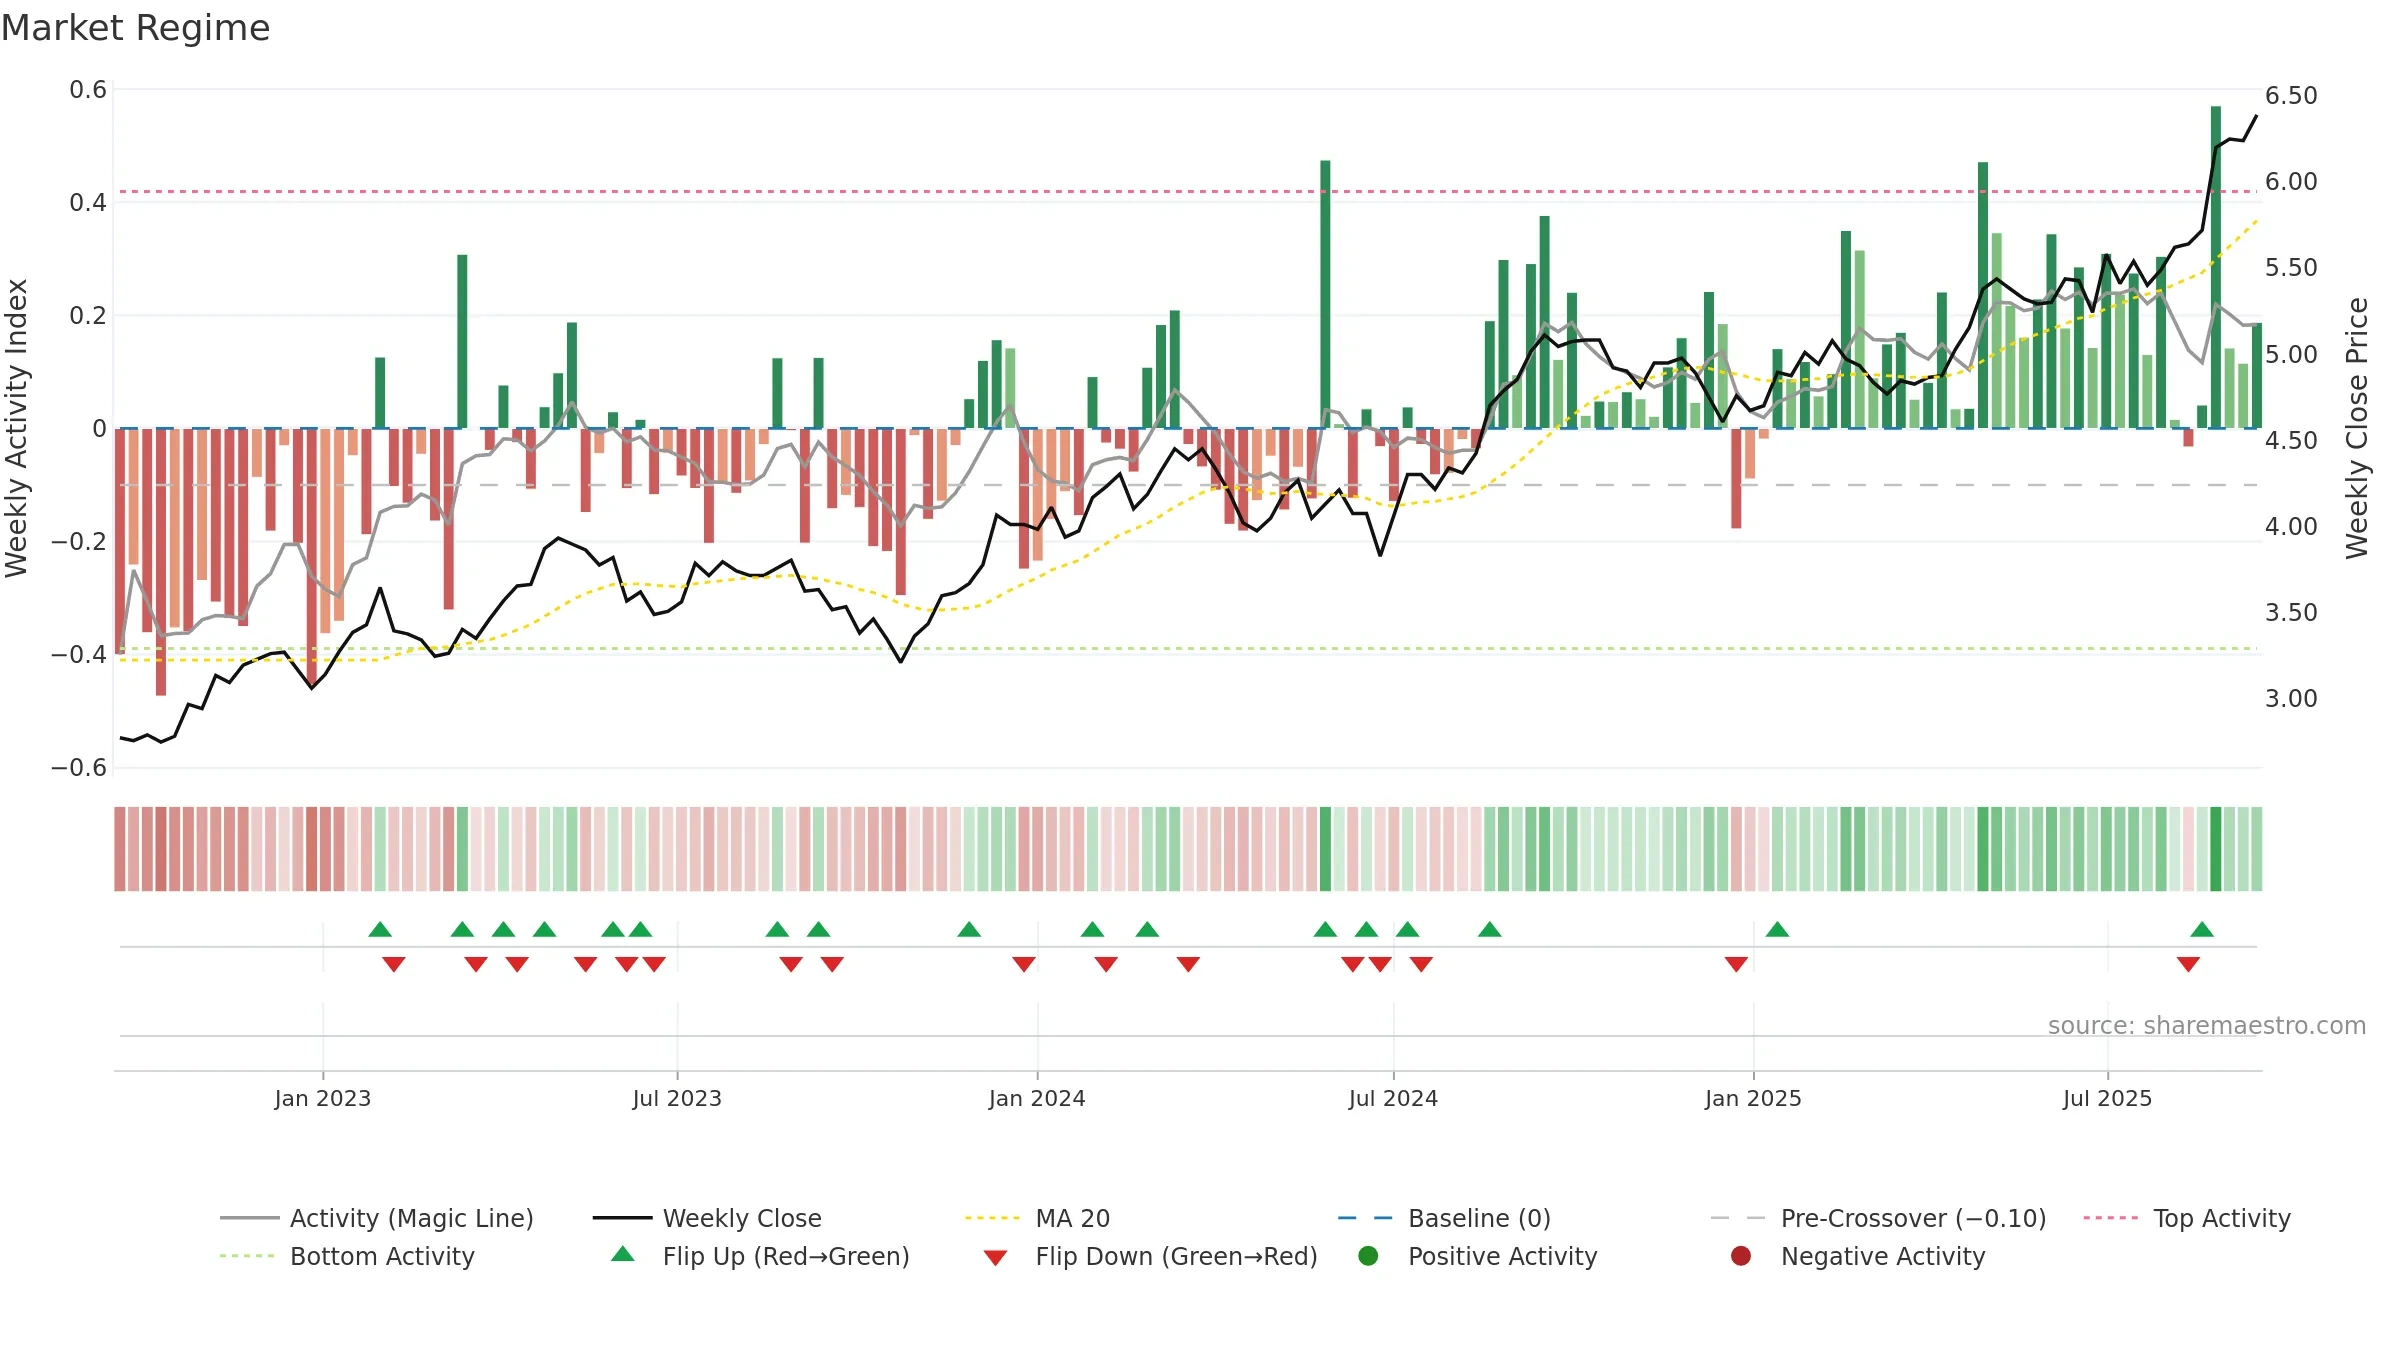The width and height of the screenshot is (2400, 1350).
Task: Click the Jan 2023 axis label
Action: pos(323,1098)
